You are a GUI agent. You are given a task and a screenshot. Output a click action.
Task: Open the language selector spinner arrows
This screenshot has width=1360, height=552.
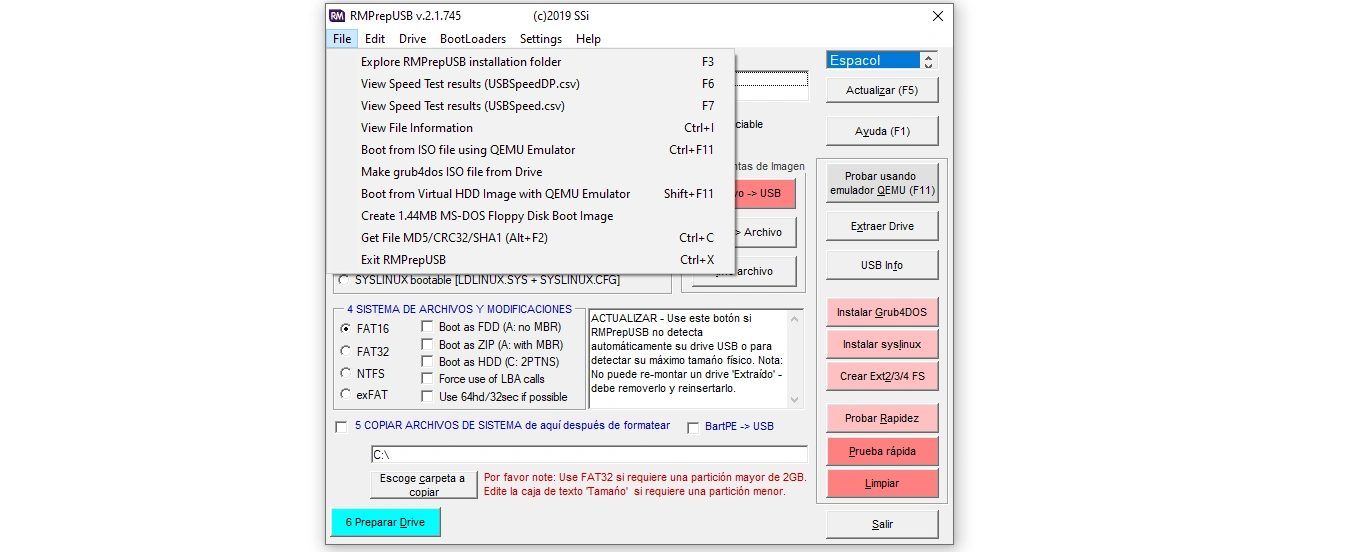(x=929, y=61)
